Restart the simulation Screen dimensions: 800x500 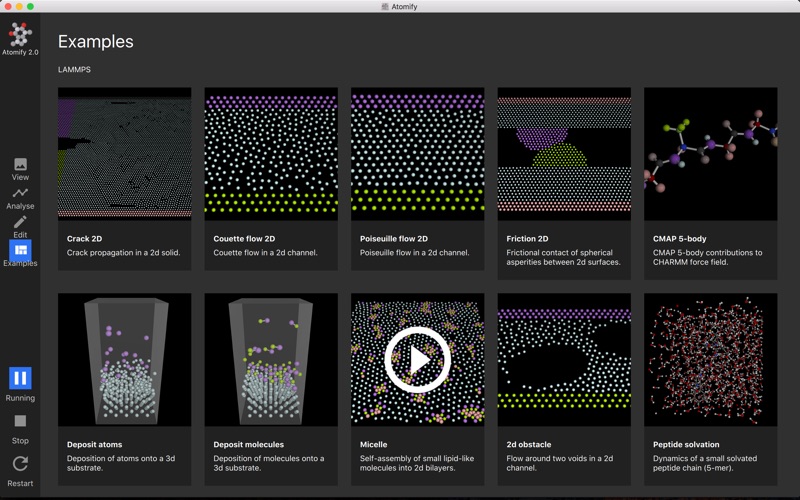(20, 464)
